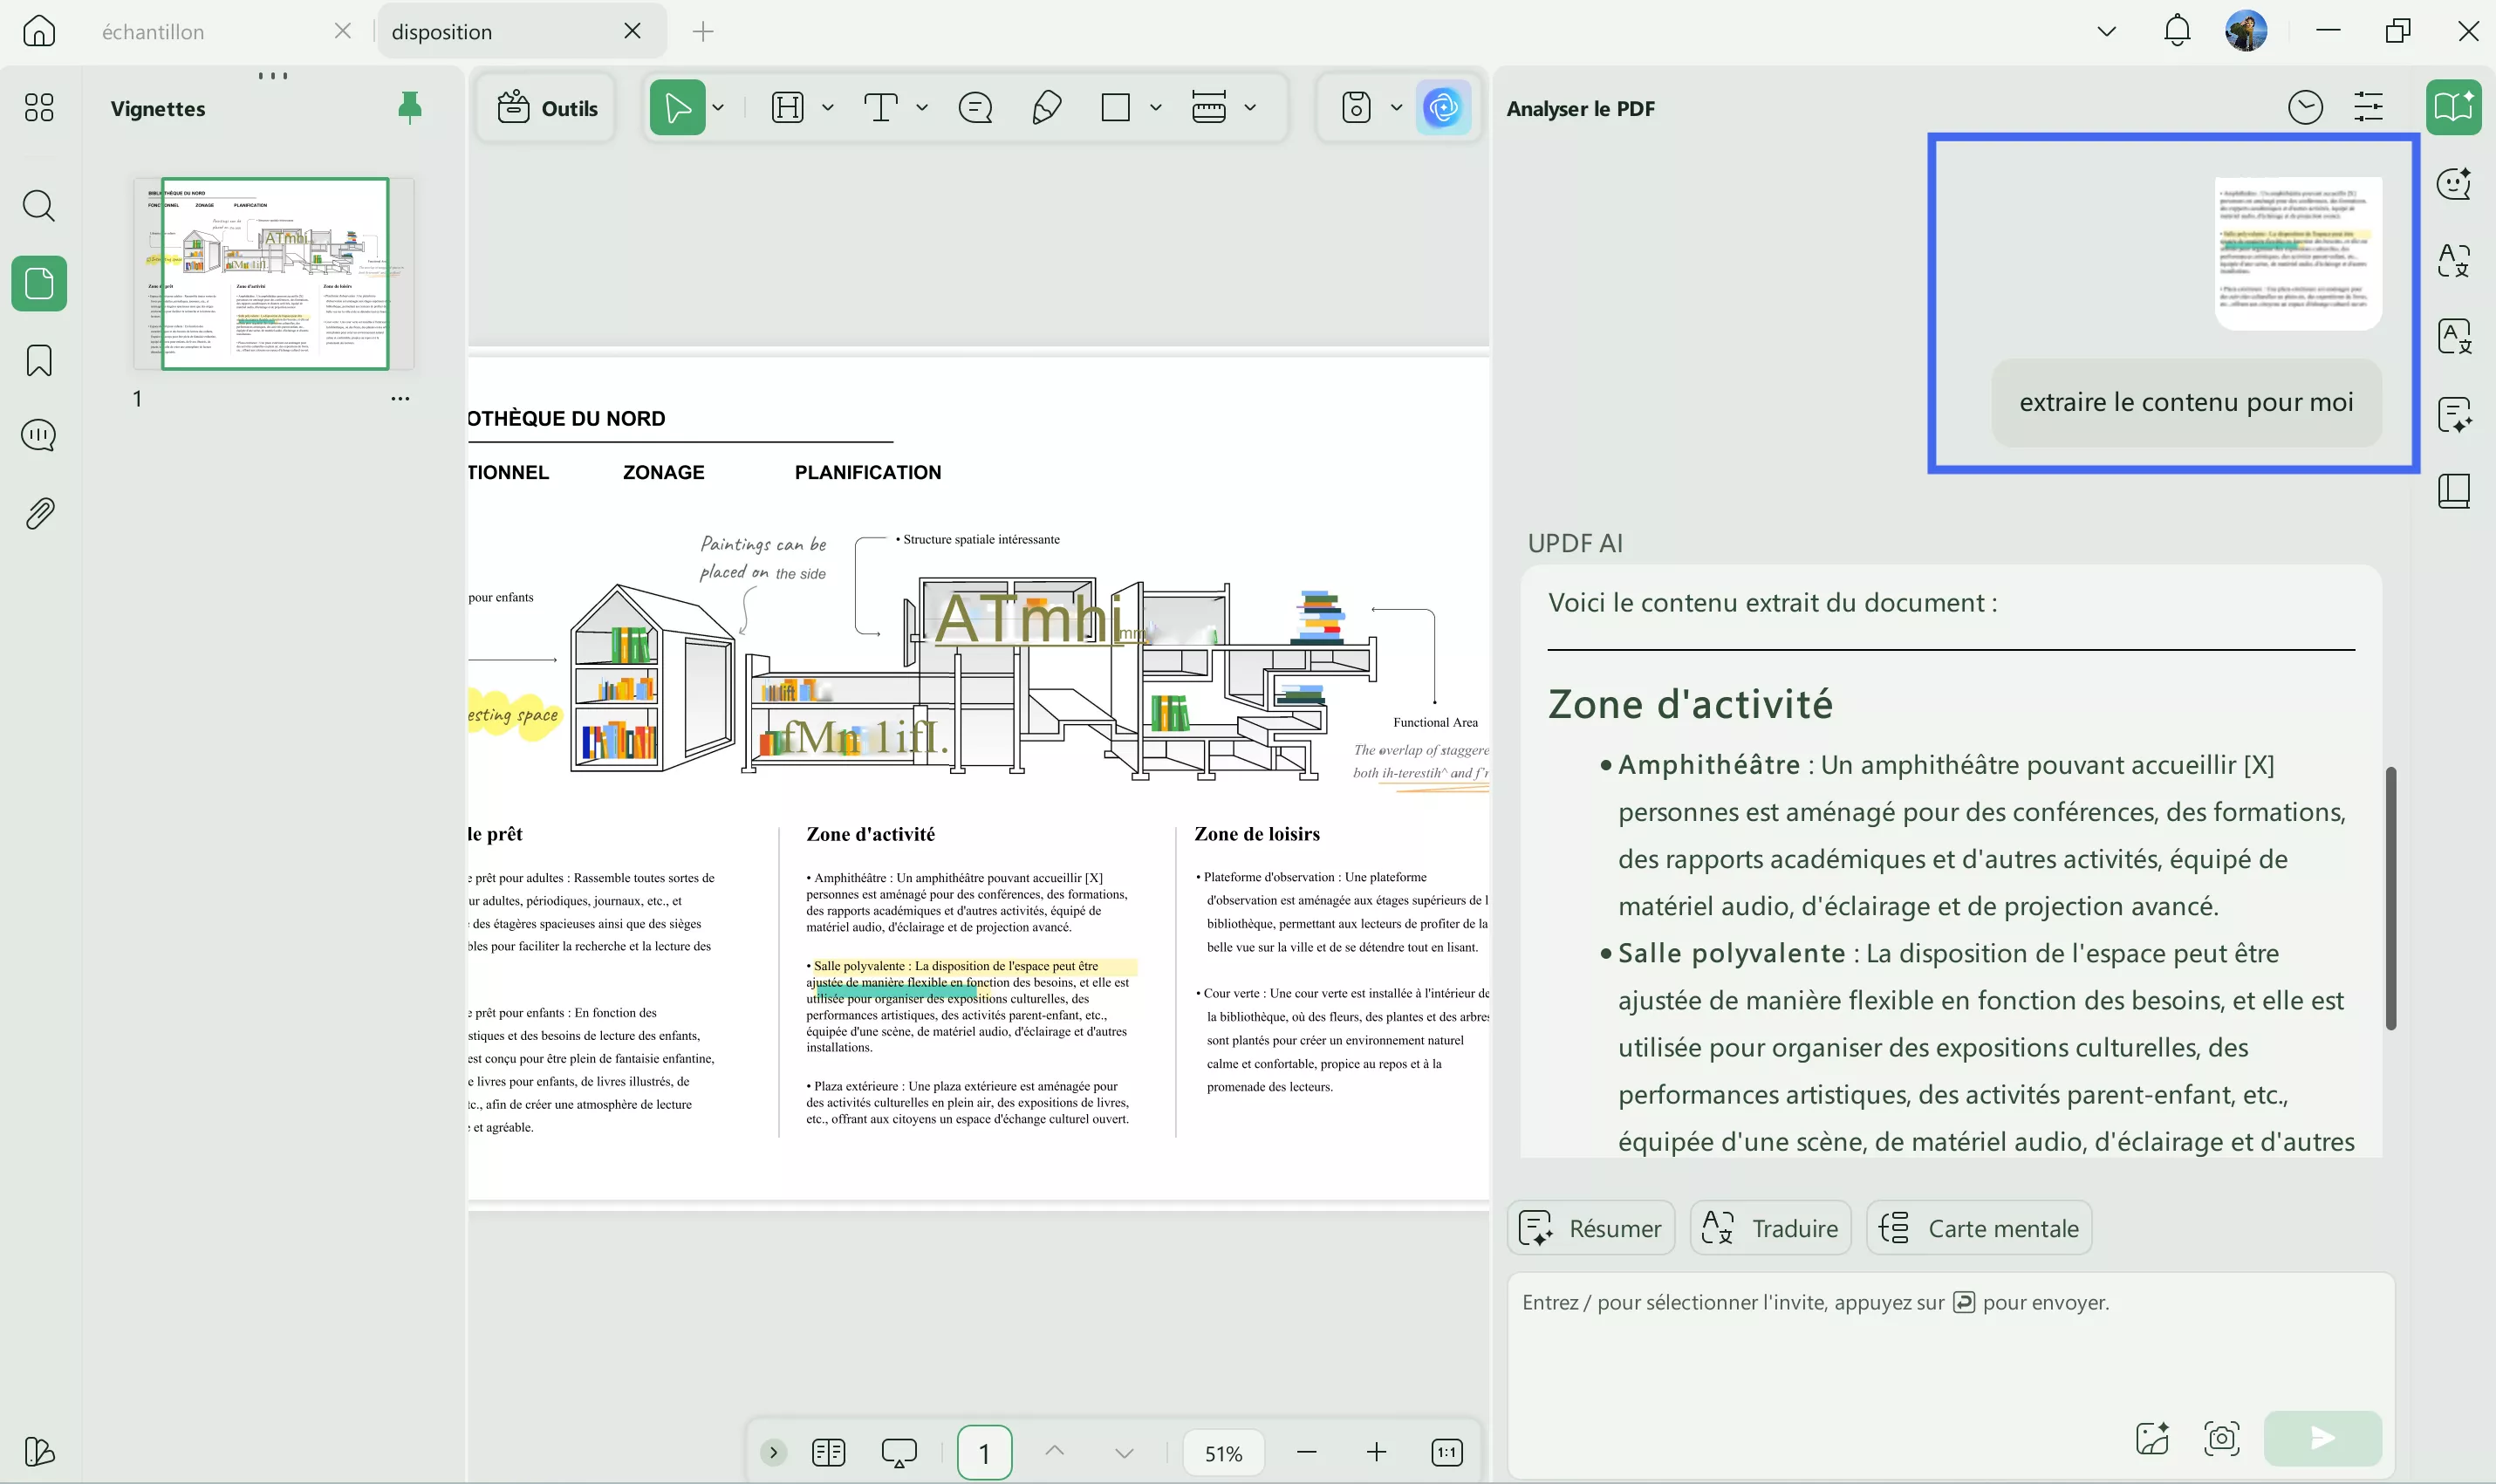Expand the selection tool dropdown
The width and height of the screenshot is (2496, 1484).
[717, 107]
